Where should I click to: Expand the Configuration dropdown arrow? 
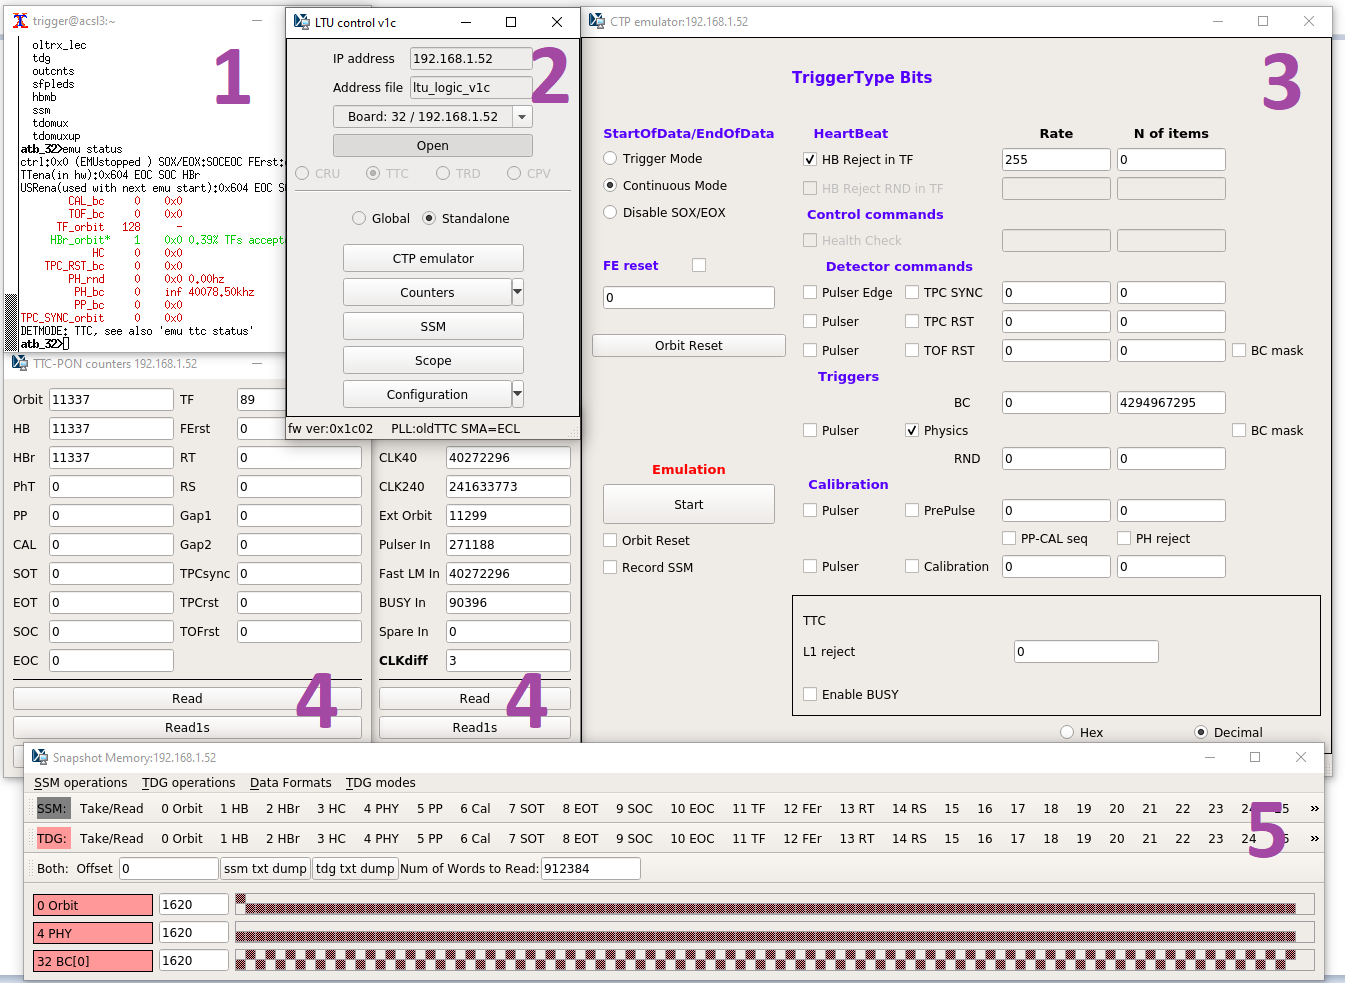[x=517, y=394]
